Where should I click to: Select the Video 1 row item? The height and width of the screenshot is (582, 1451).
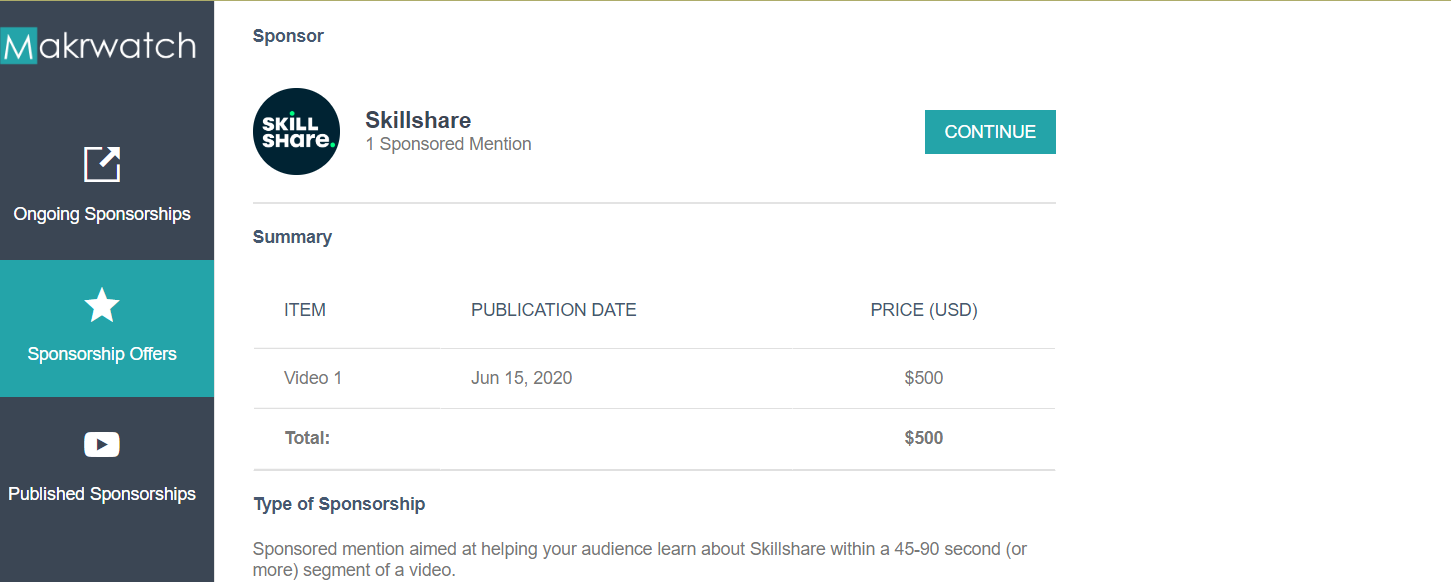(313, 378)
